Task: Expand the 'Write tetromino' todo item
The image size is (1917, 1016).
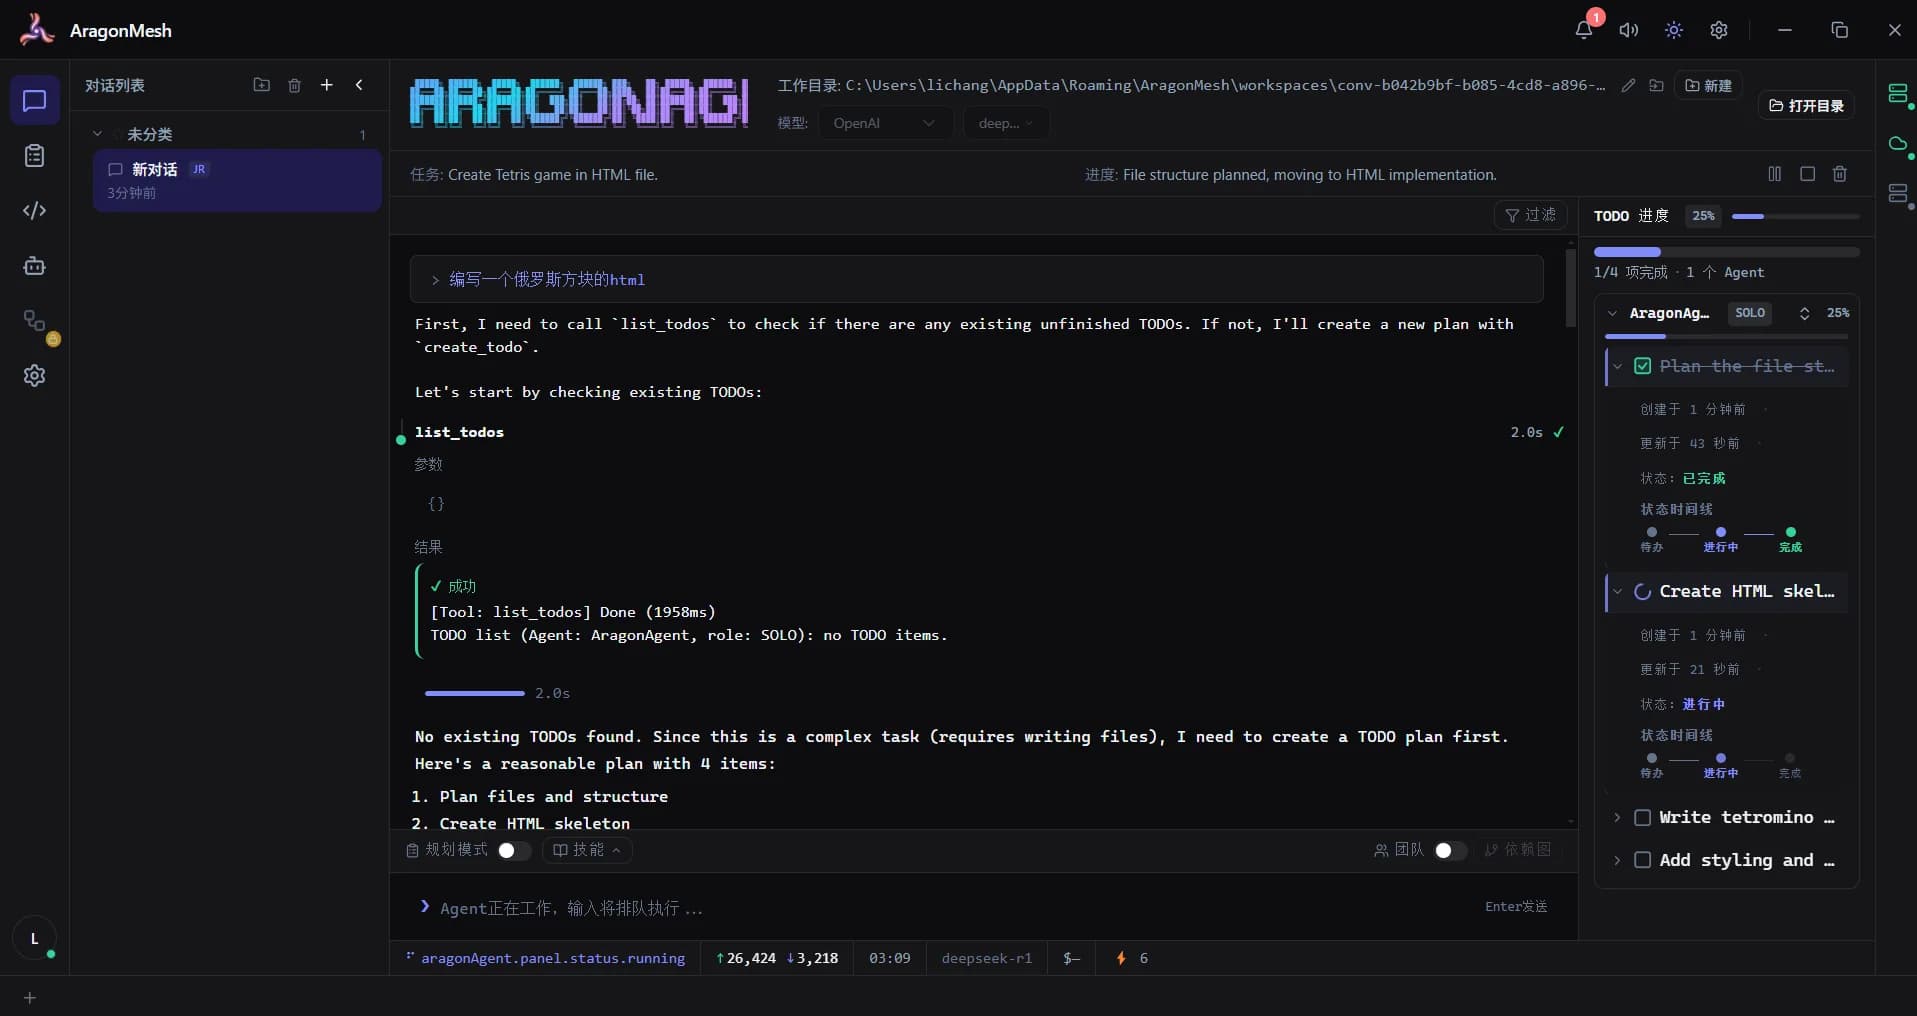Action: click(1617, 818)
